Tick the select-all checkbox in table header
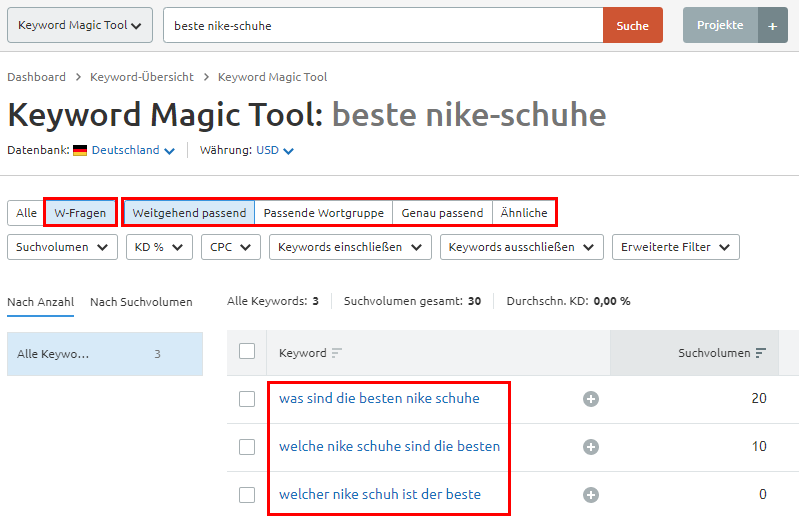The image size is (799, 520). (x=247, y=351)
